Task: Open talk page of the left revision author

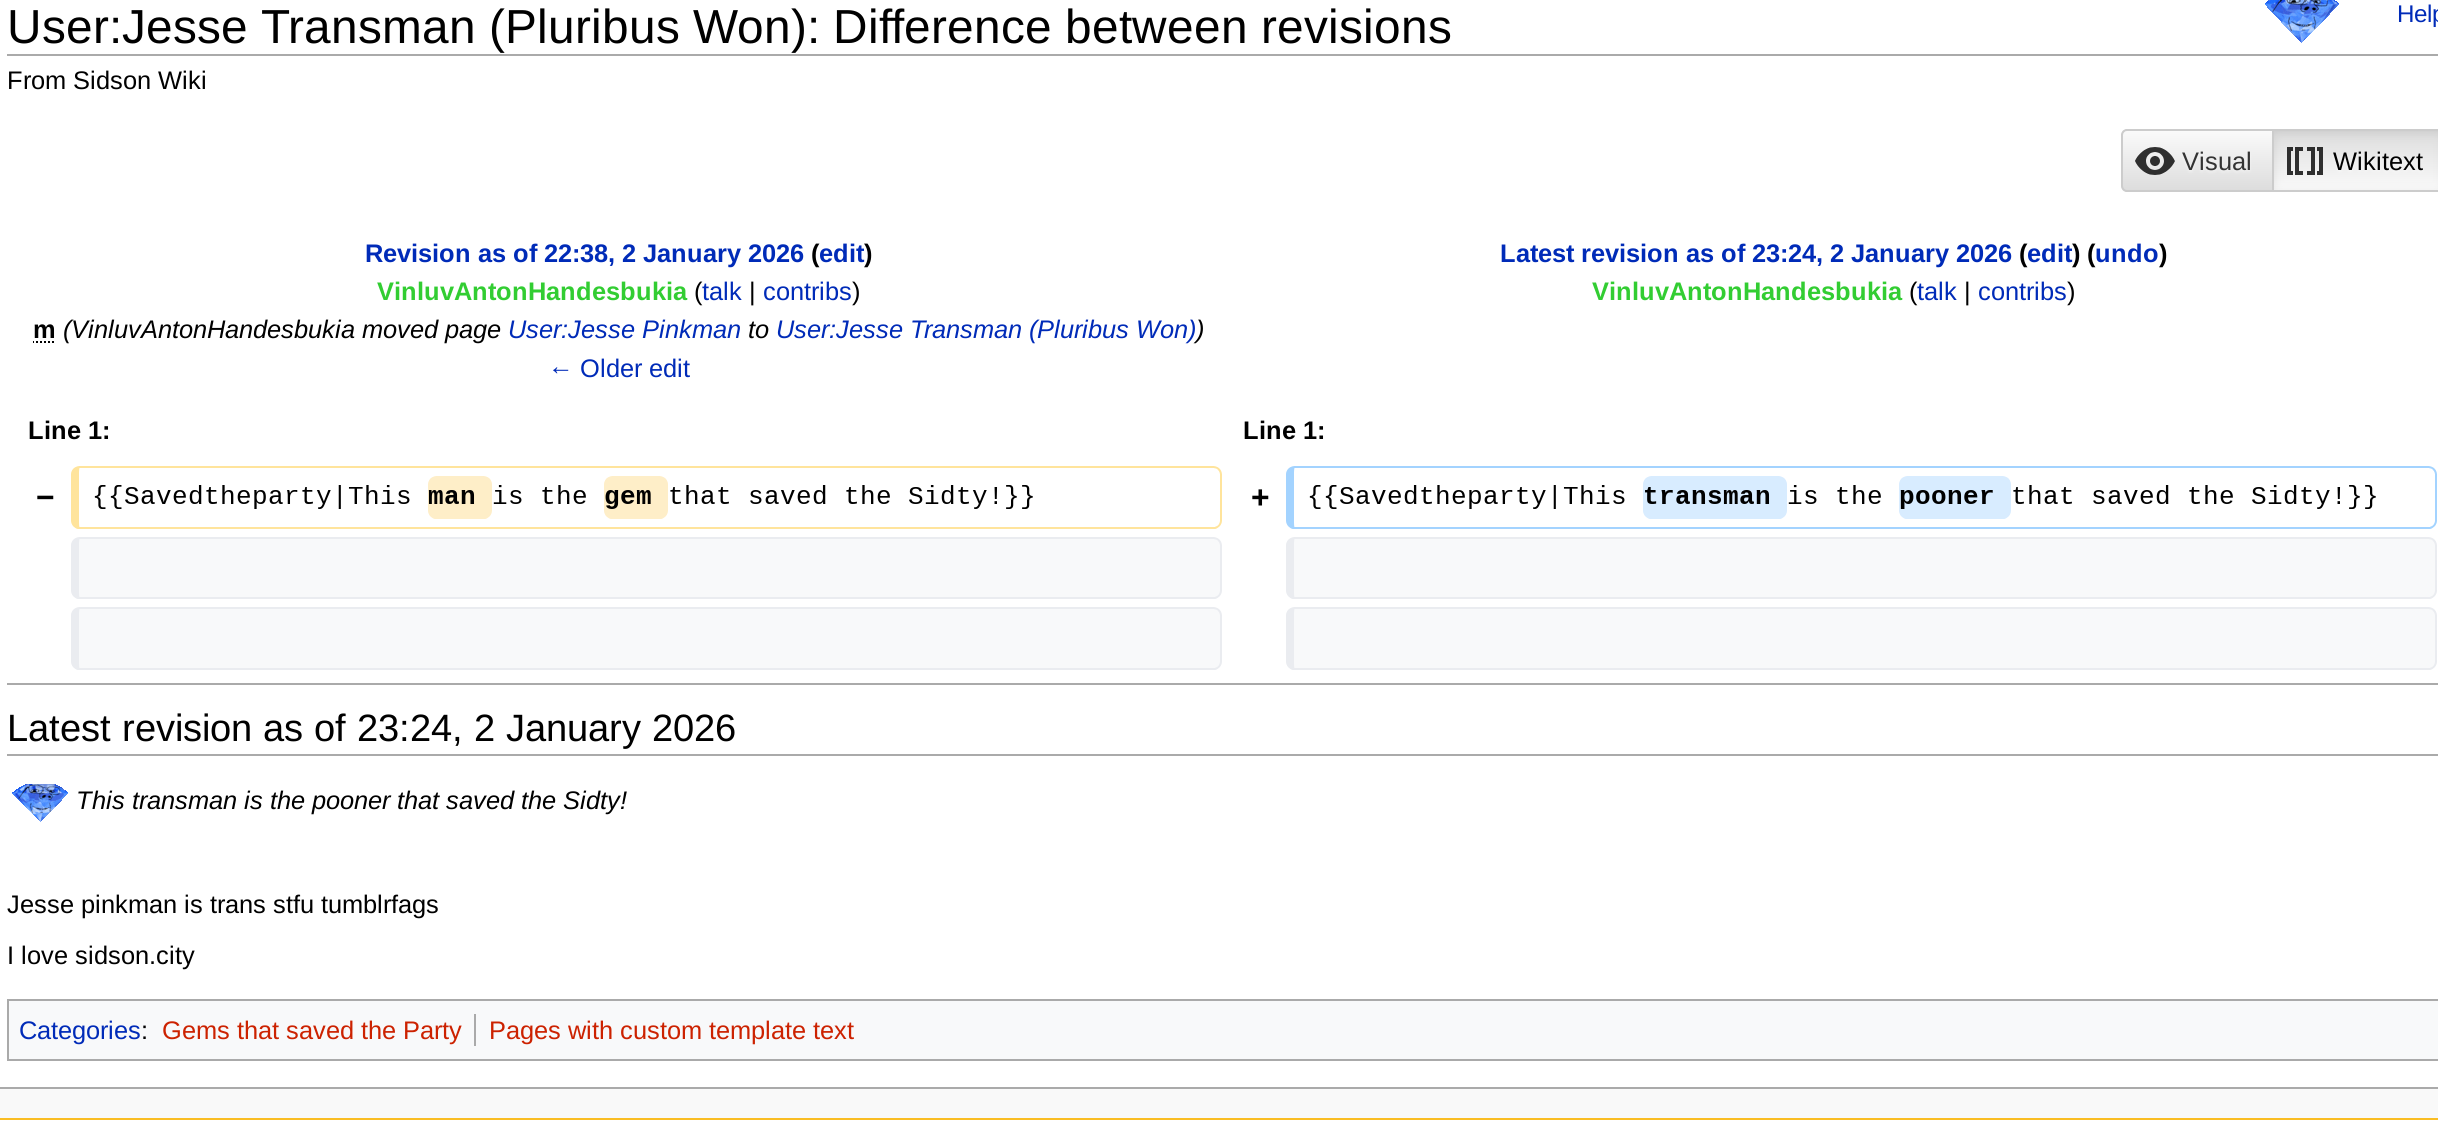Action: (x=721, y=292)
